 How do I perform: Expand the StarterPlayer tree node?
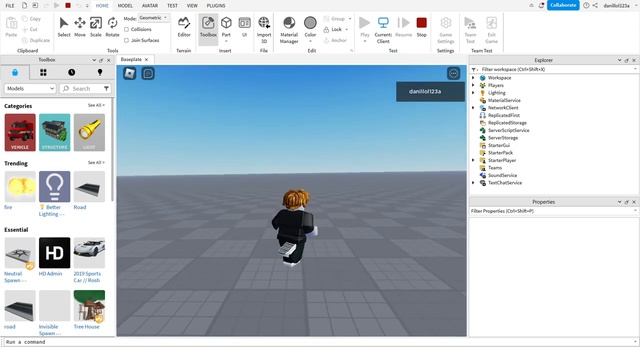[x=473, y=160]
